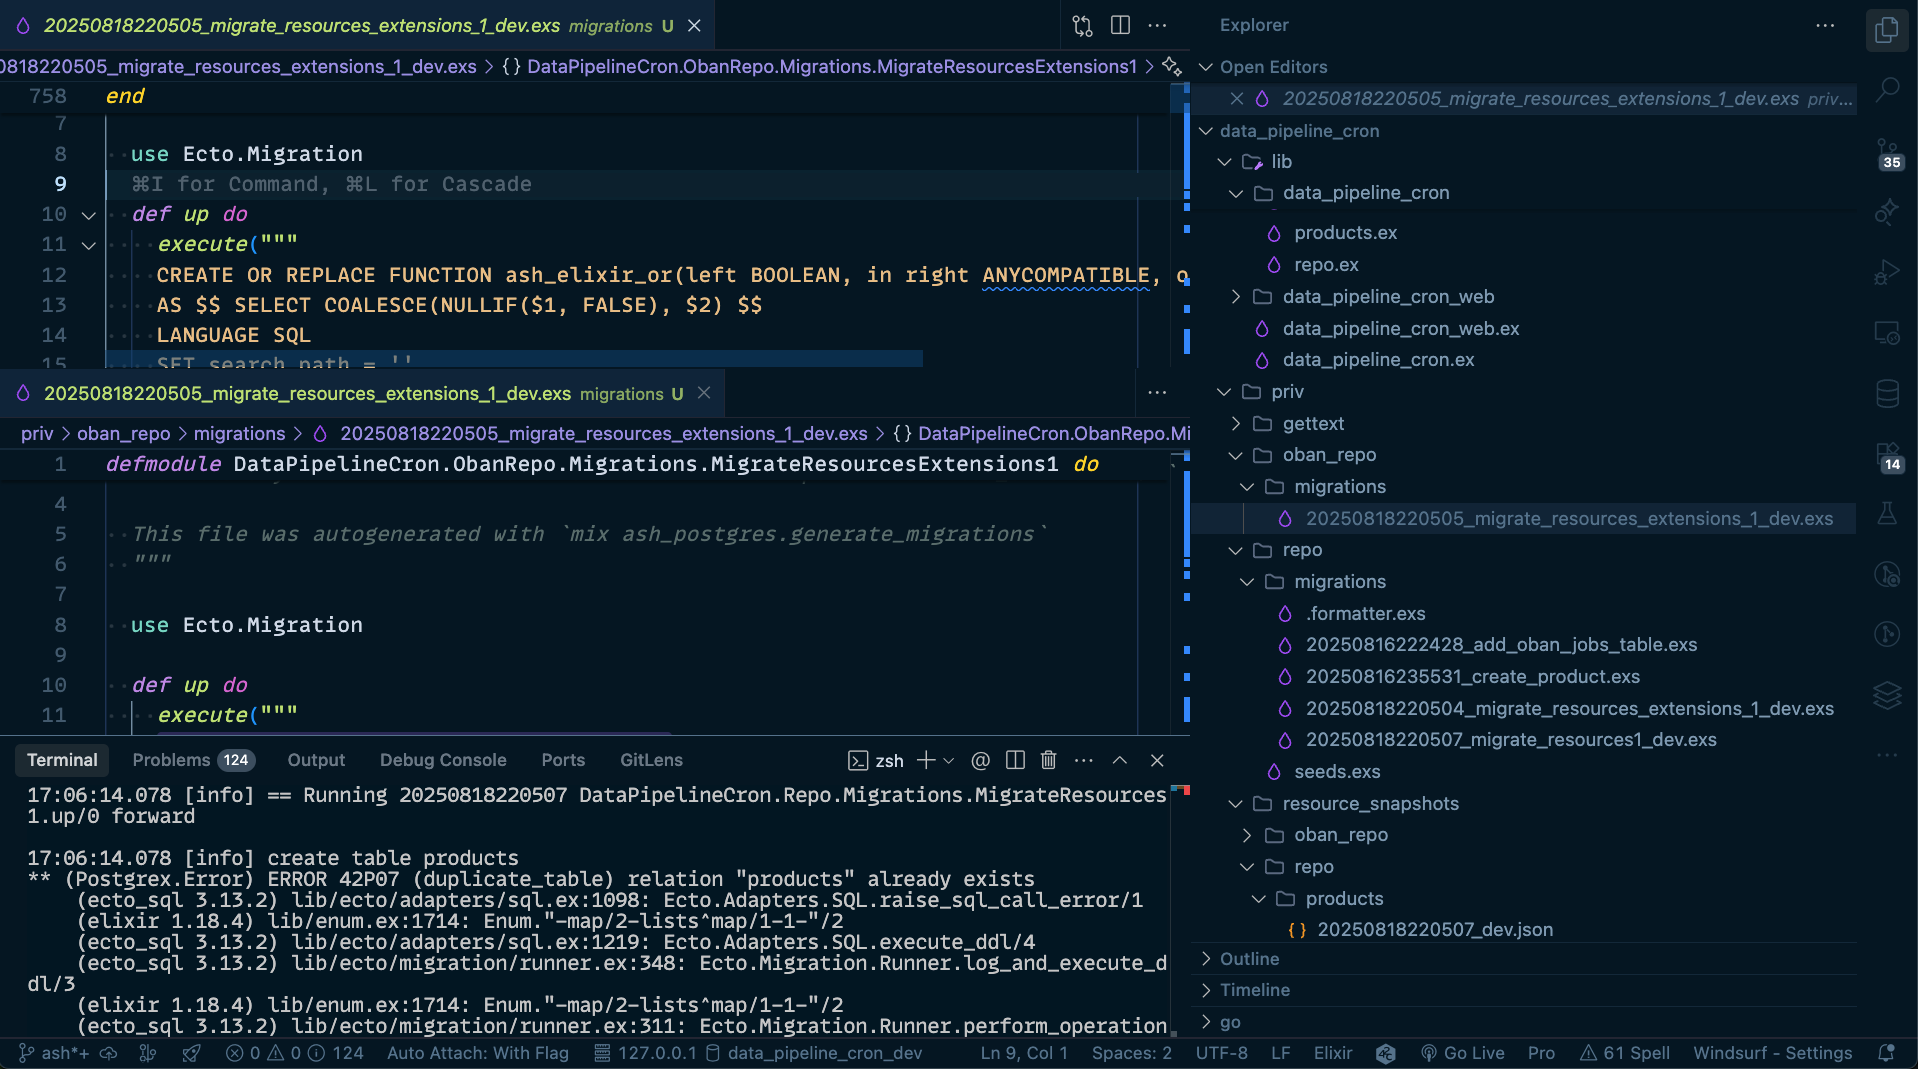Image resolution: width=1918 pixels, height=1069 pixels.
Task: Click the Elixir language mode in status bar
Action: (1332, 1053)
